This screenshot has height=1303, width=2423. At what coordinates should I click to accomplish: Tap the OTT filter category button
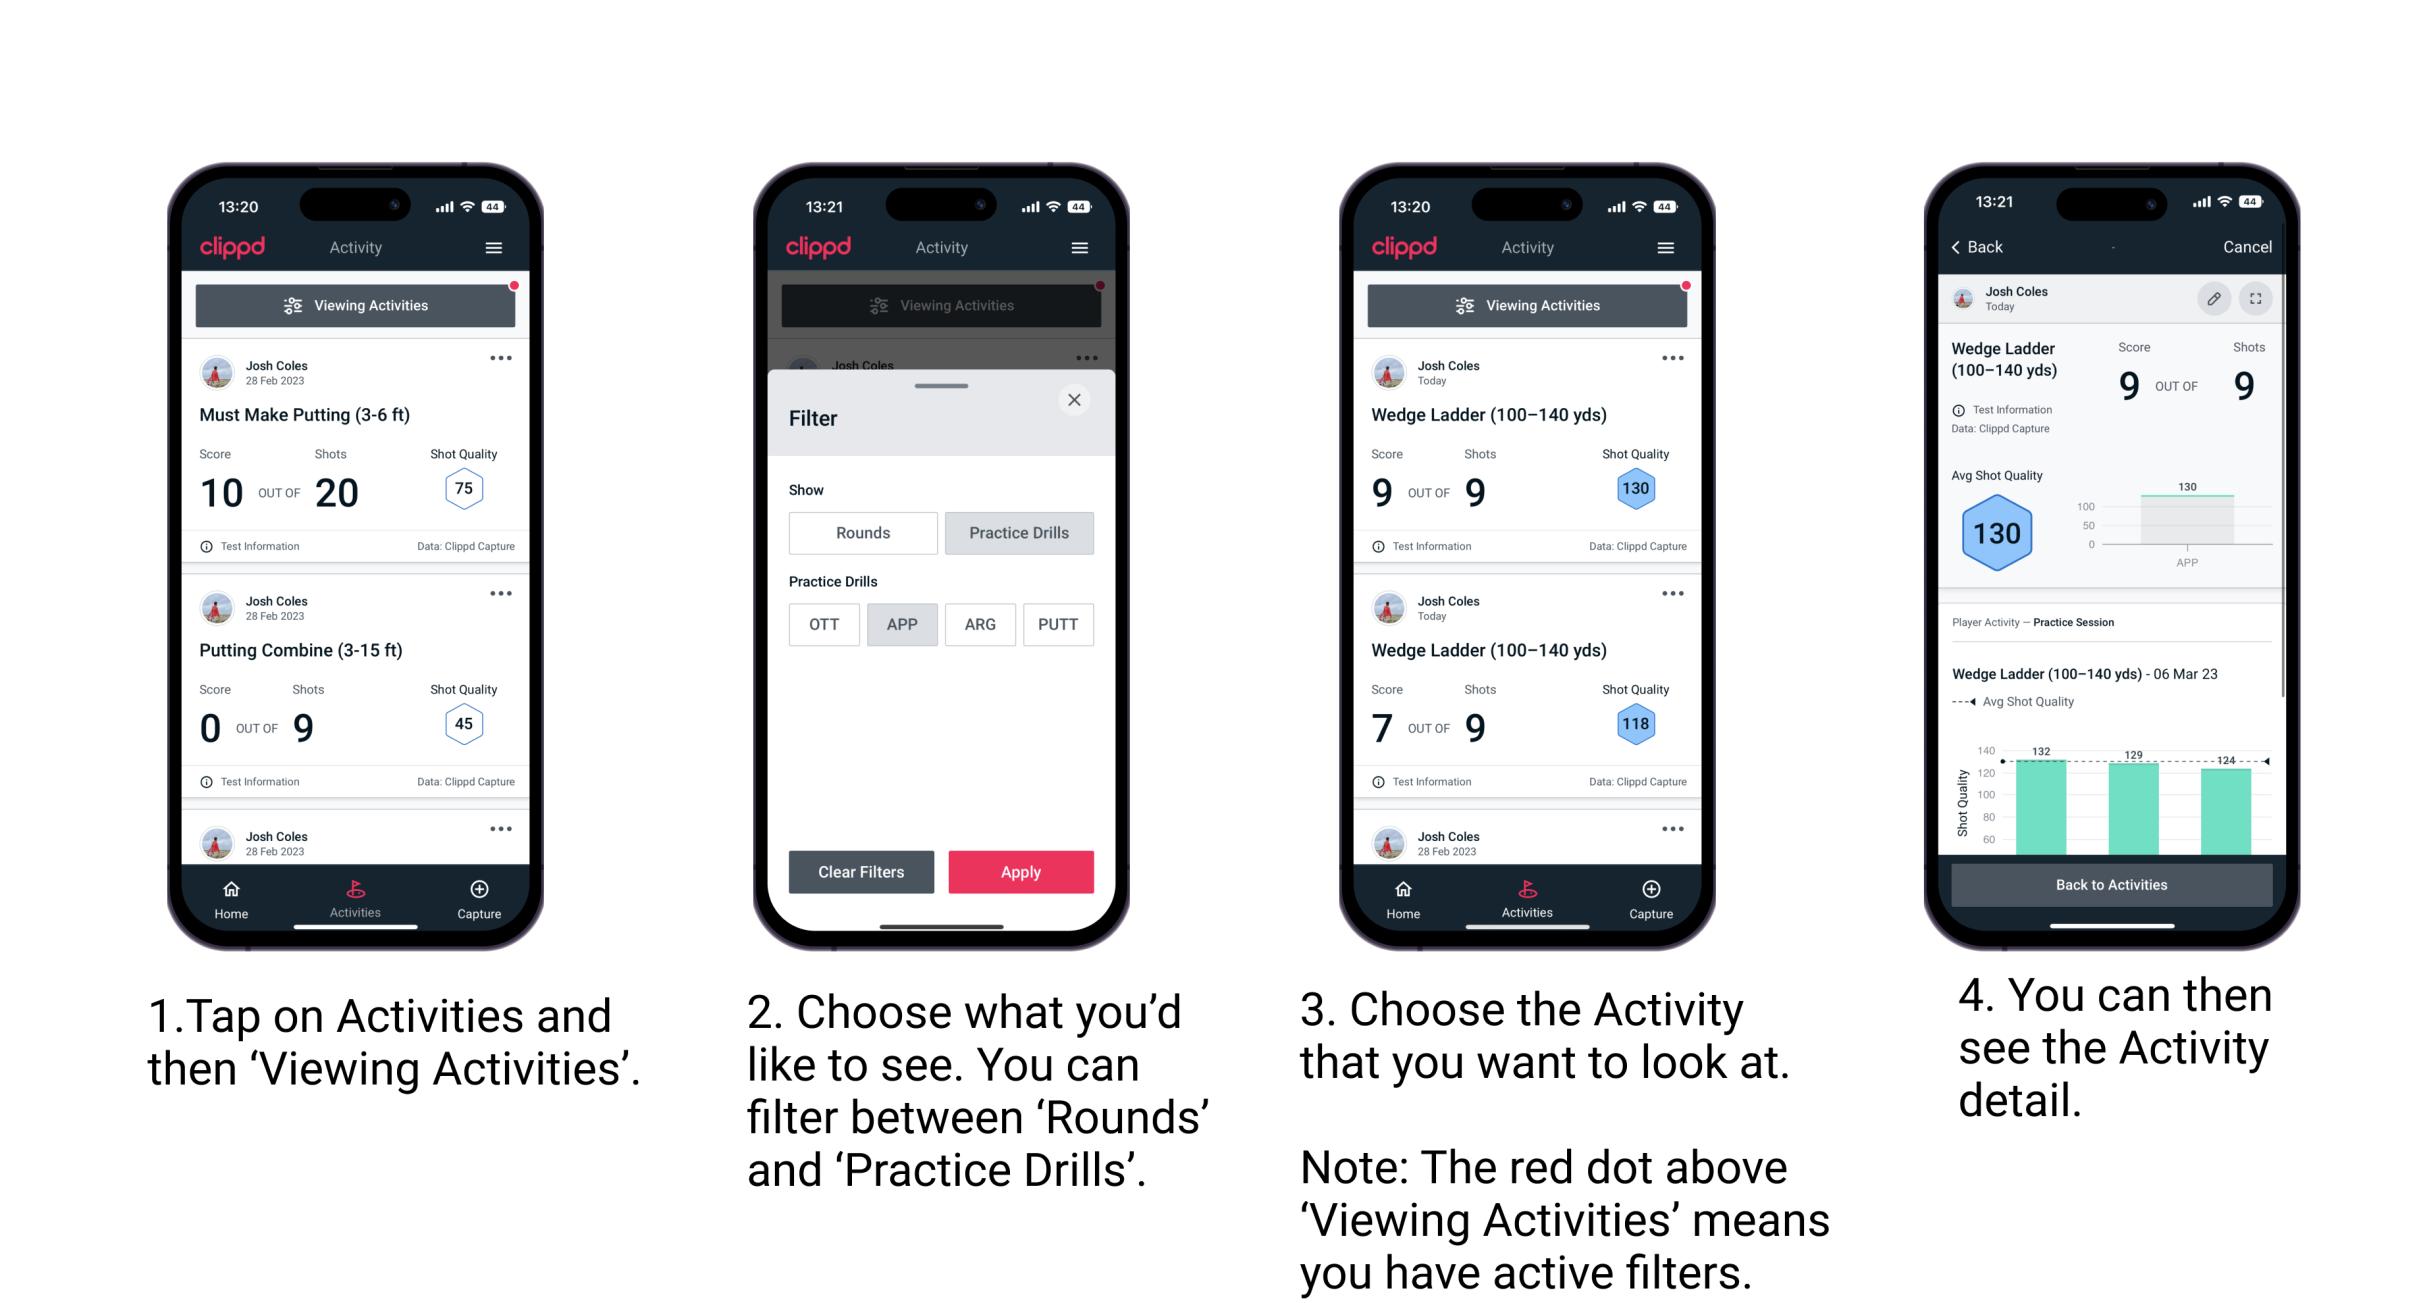coord(823,623)
